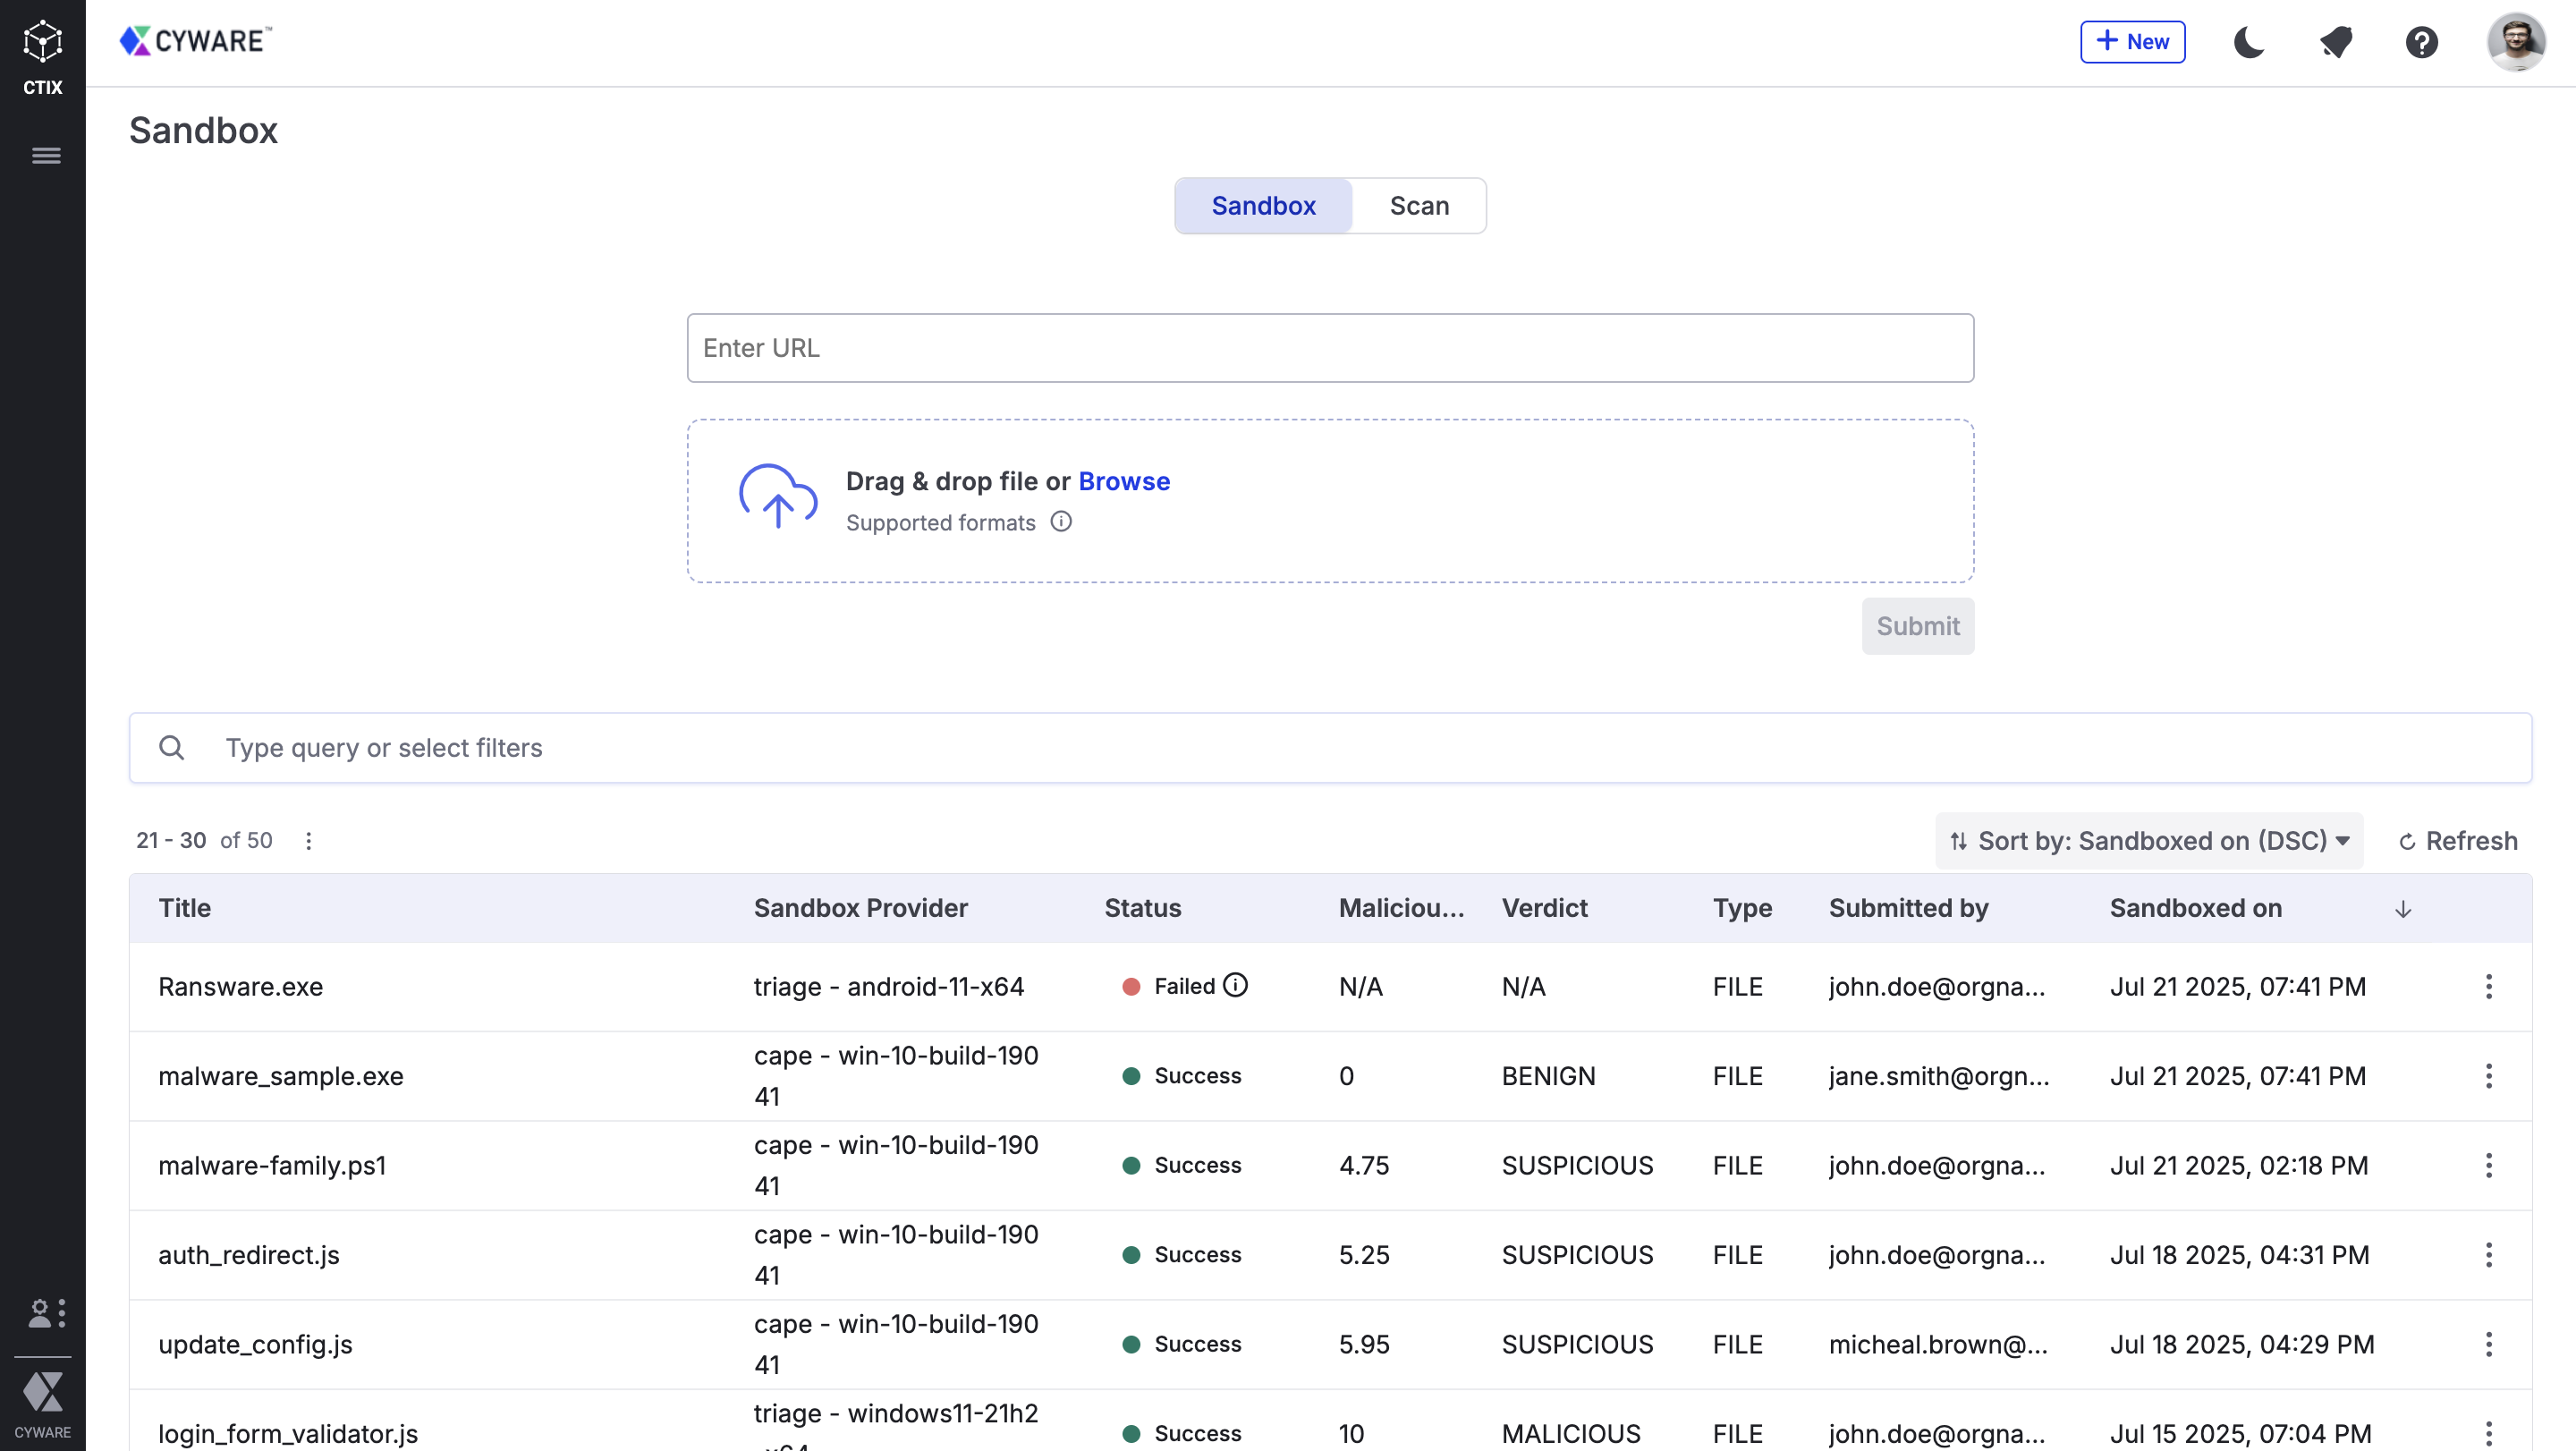
Task: Open the Sort by Sandboxed on dropdown
Action: tap(2149, 841)
